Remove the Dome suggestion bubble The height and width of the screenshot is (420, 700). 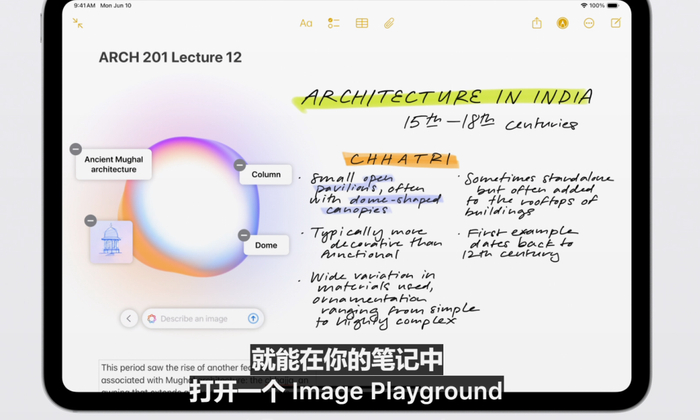point(244,235)
